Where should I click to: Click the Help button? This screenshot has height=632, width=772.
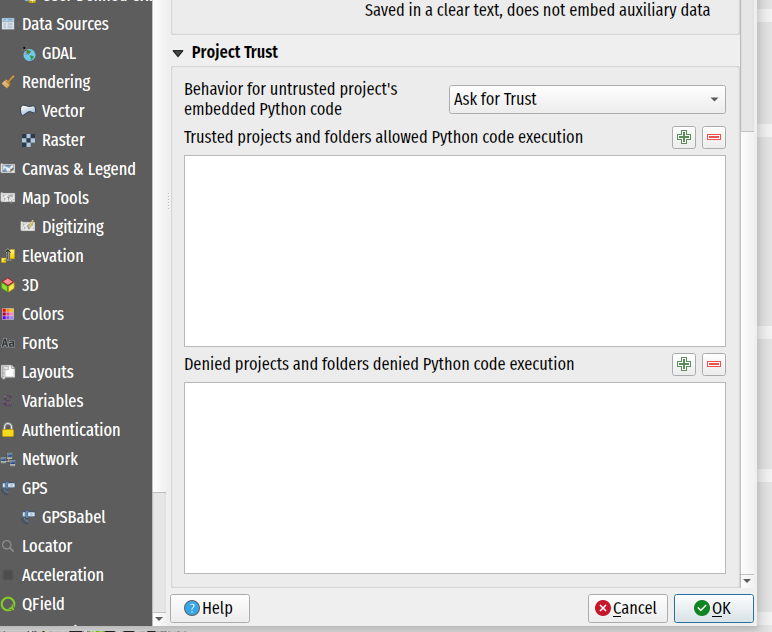(210, 608)
